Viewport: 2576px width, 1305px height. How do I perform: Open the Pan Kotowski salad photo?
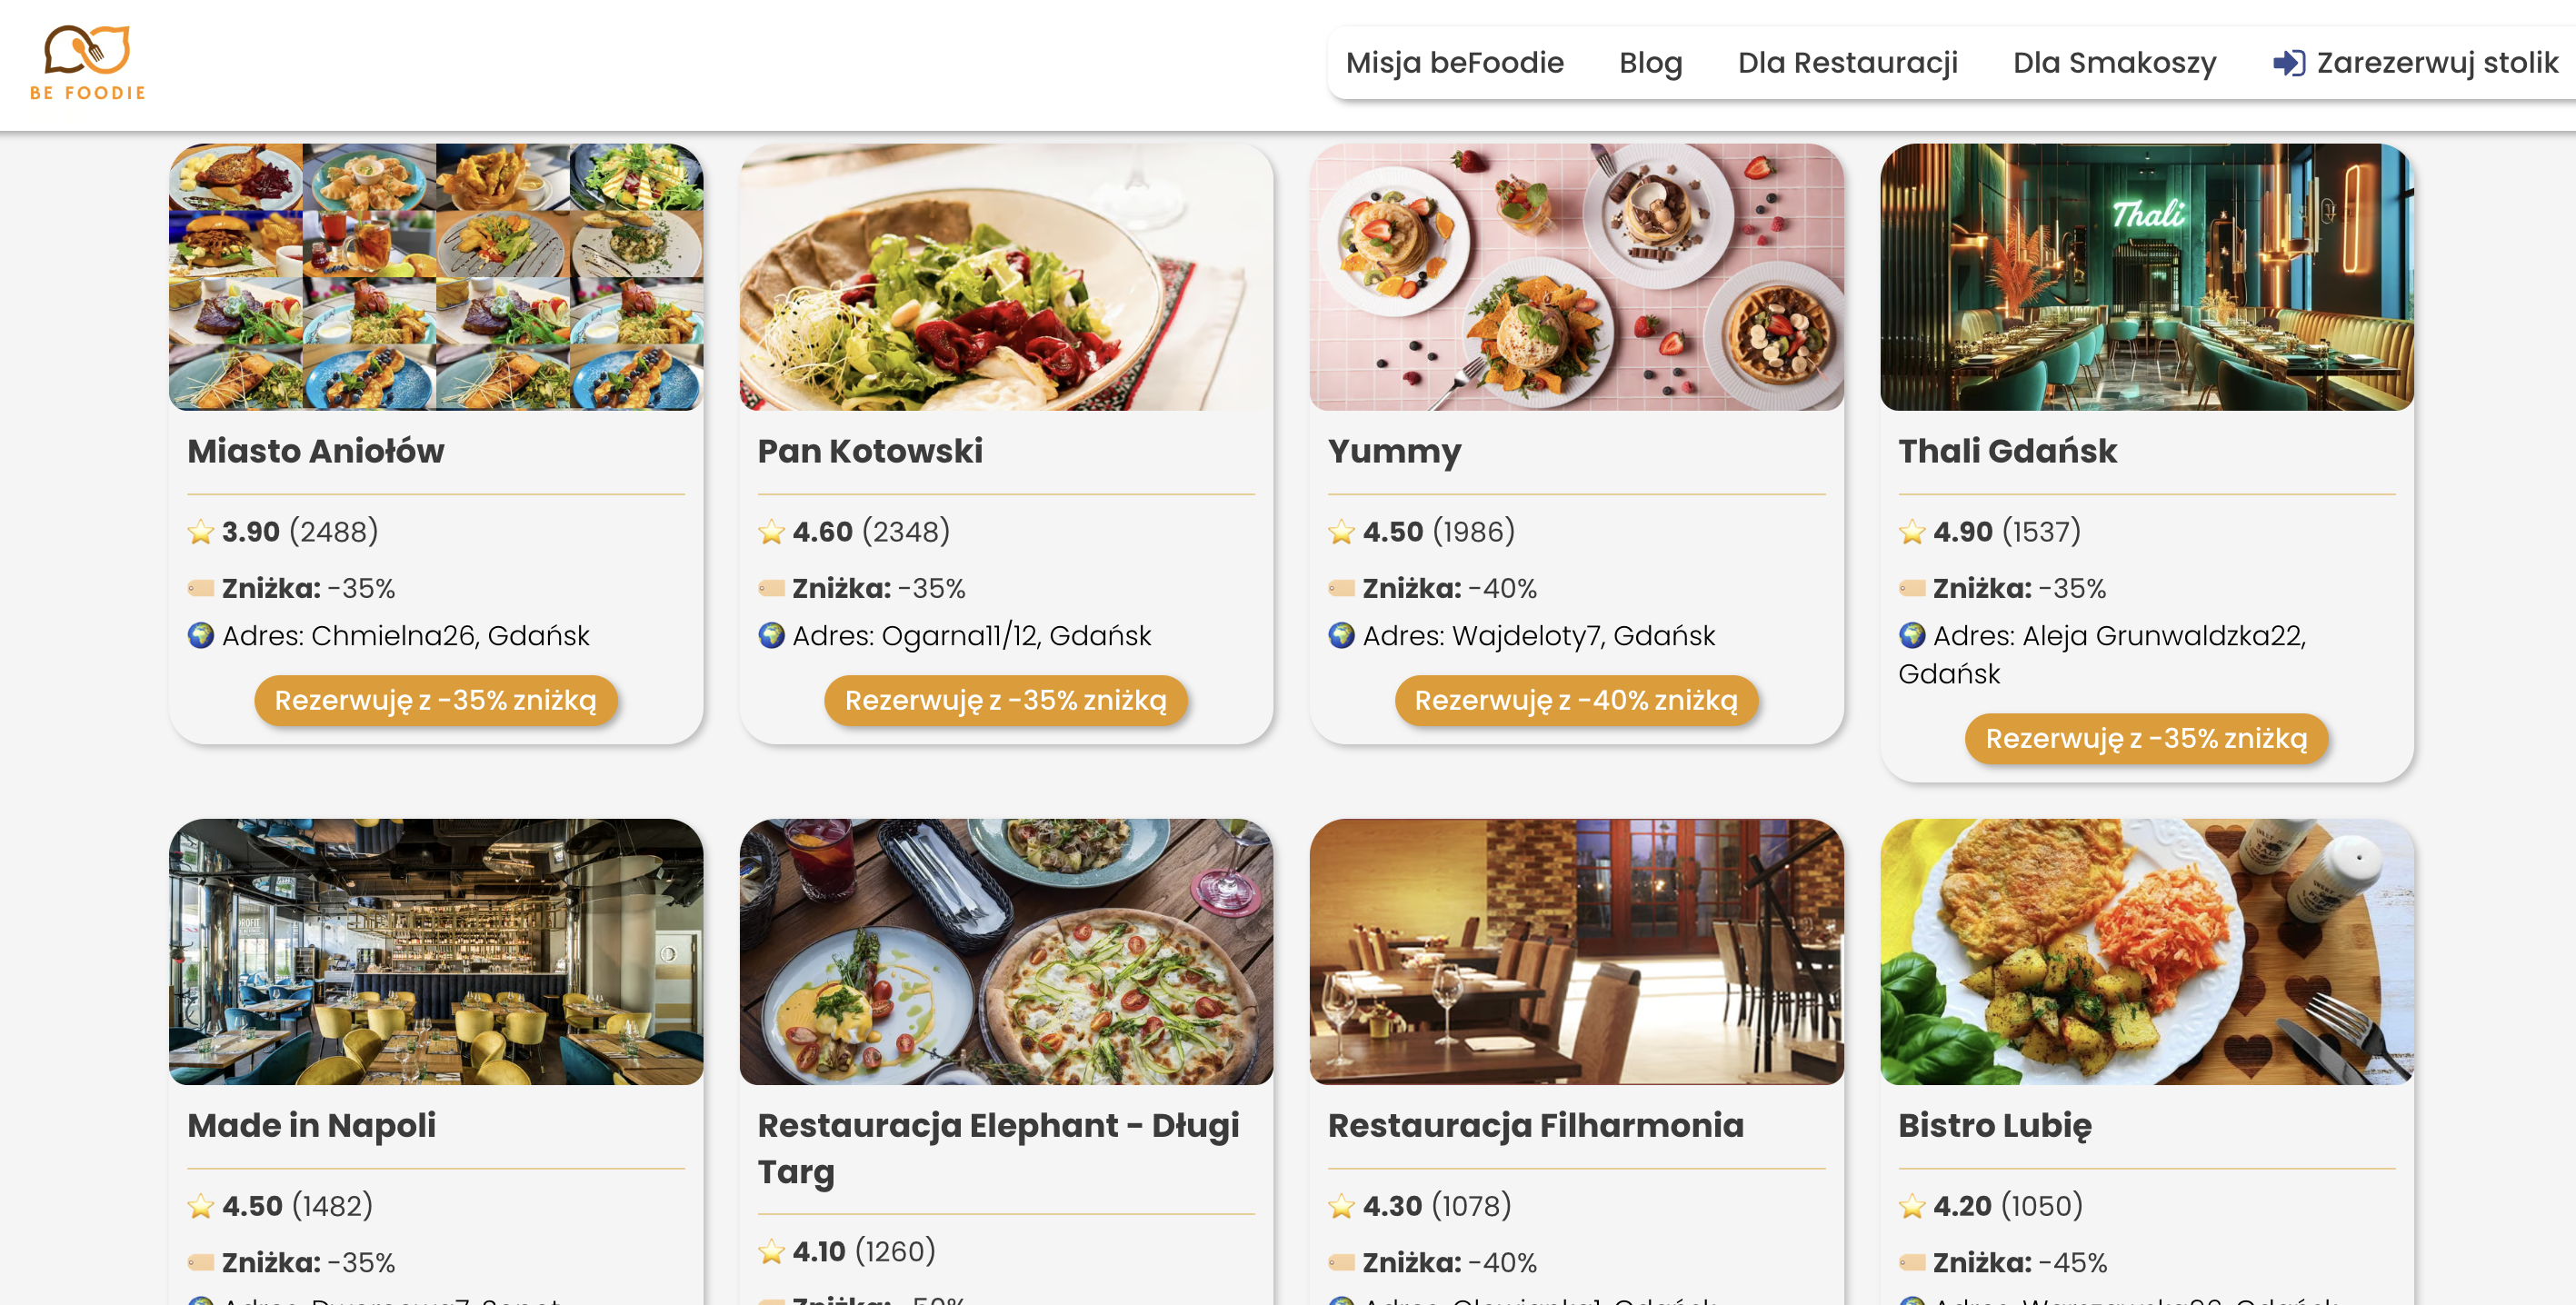click(x=1006, y=277)
